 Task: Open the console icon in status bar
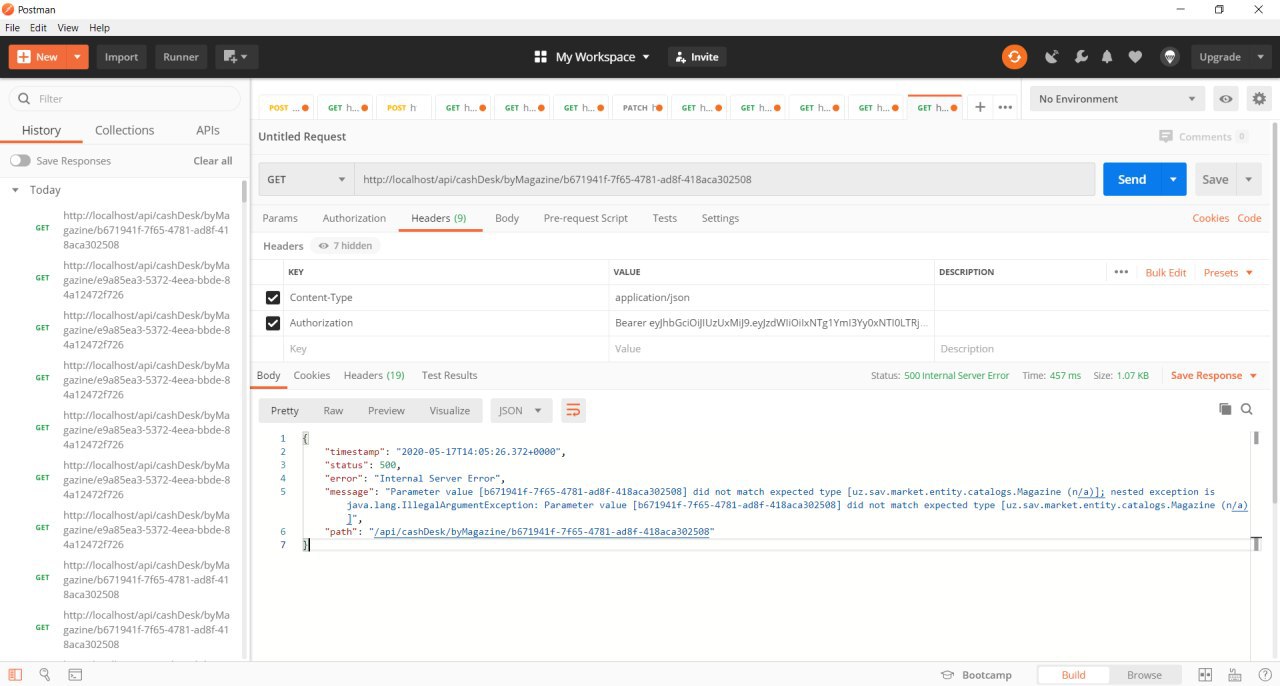[x=75, y=675]
